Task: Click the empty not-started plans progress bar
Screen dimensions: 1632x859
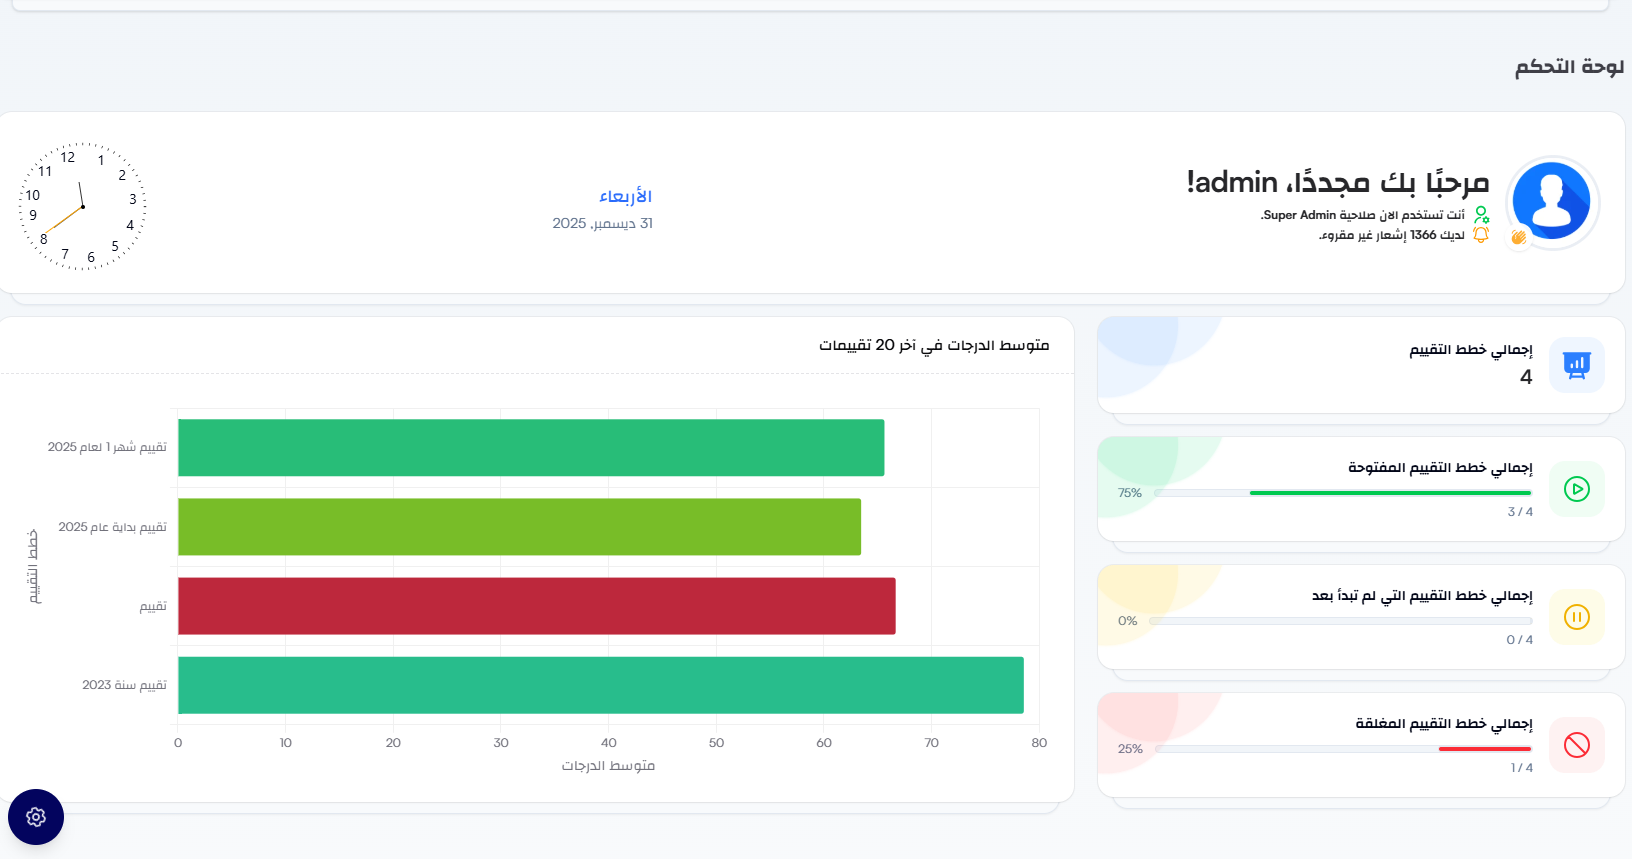Action: 1340,621
